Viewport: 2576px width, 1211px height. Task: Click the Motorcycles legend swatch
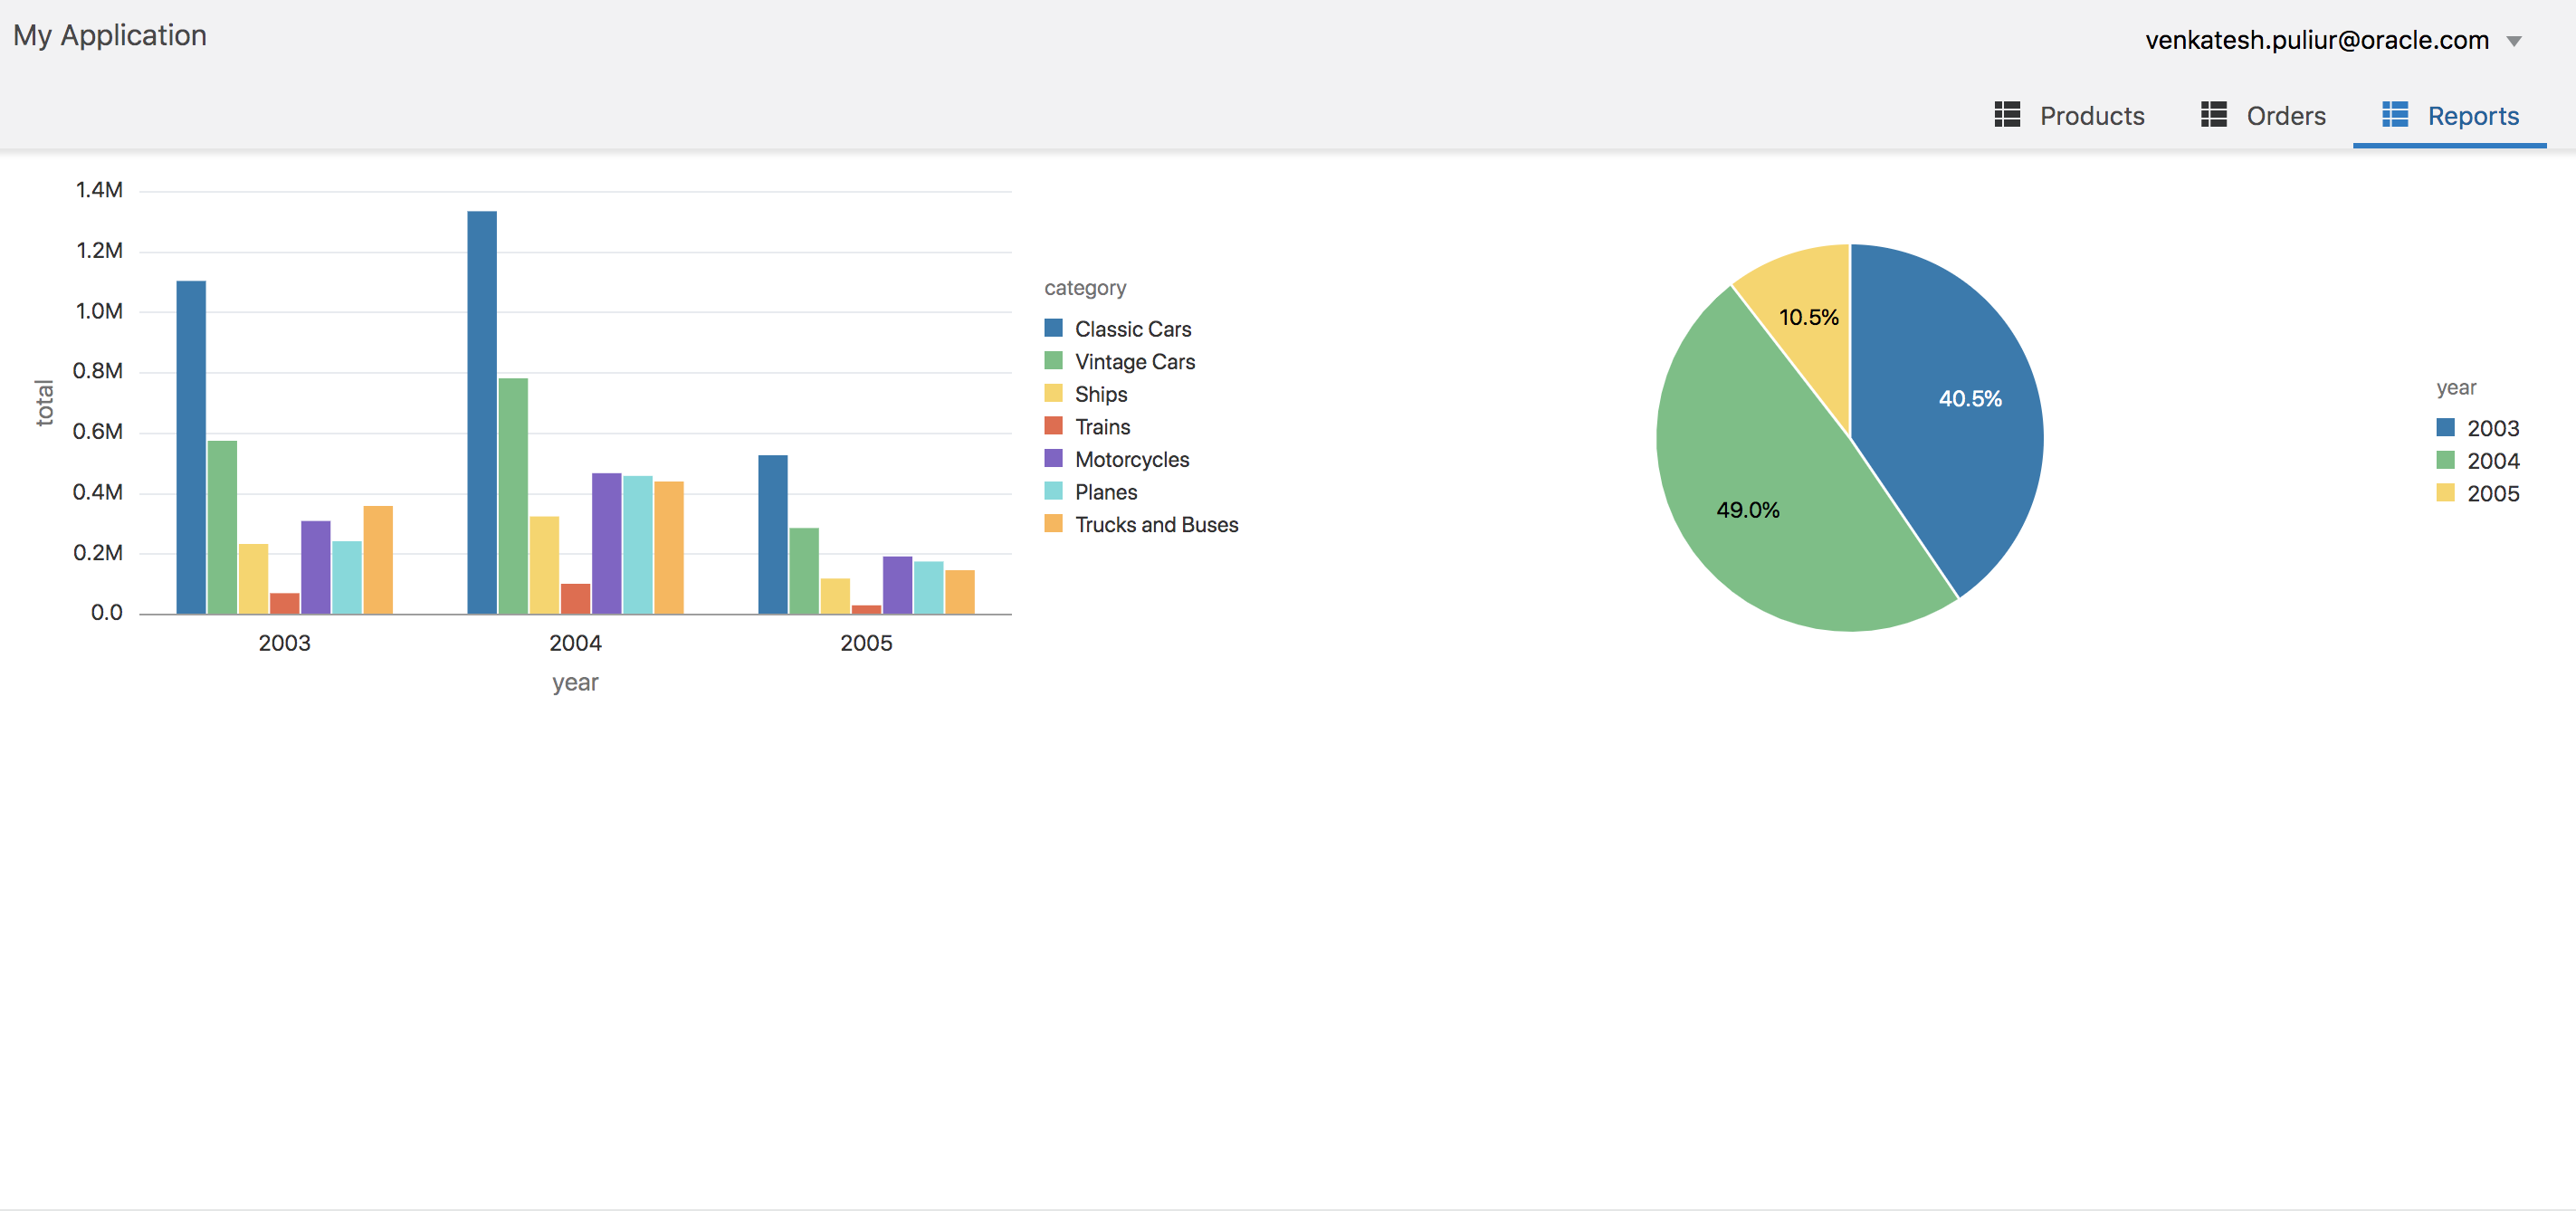click(1053, 458)
